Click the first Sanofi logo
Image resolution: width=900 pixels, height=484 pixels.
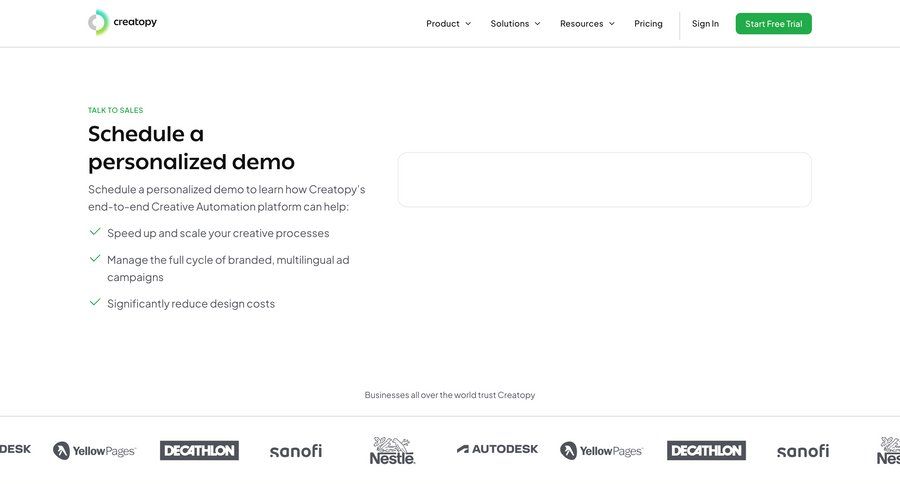point(296,451)
